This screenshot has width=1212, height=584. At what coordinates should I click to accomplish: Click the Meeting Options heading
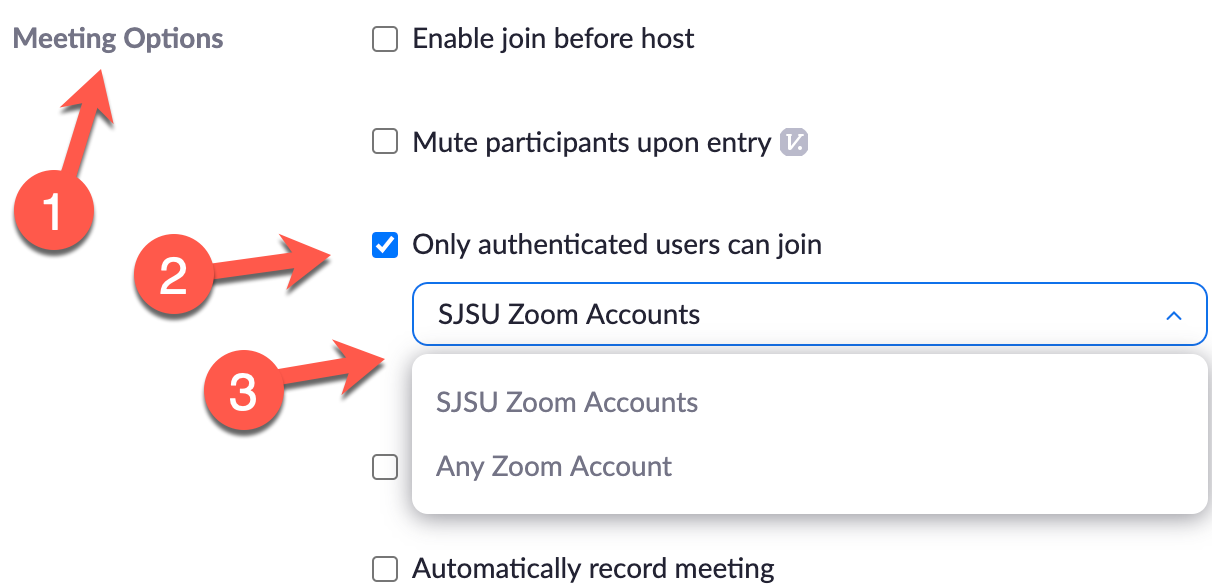tap(116, 38)
